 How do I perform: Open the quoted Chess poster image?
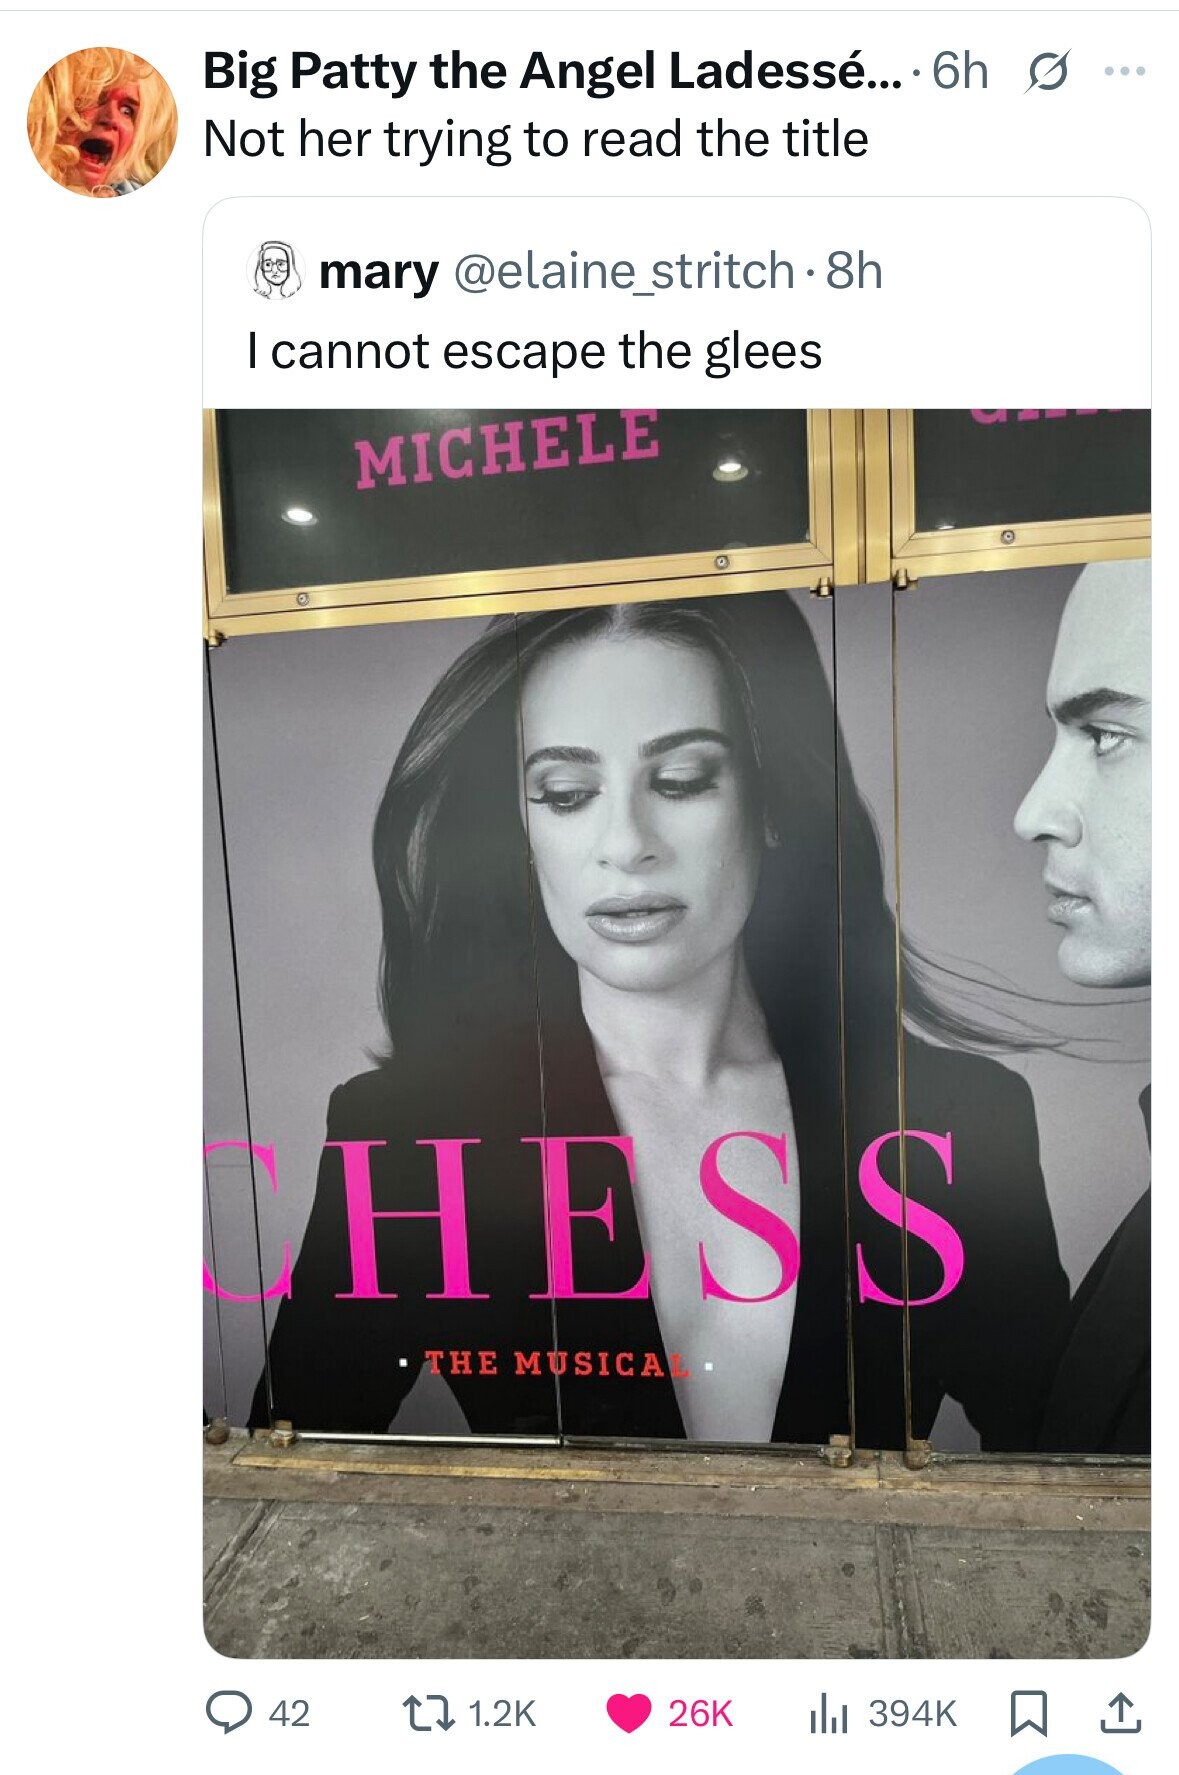pos(676,1033)
